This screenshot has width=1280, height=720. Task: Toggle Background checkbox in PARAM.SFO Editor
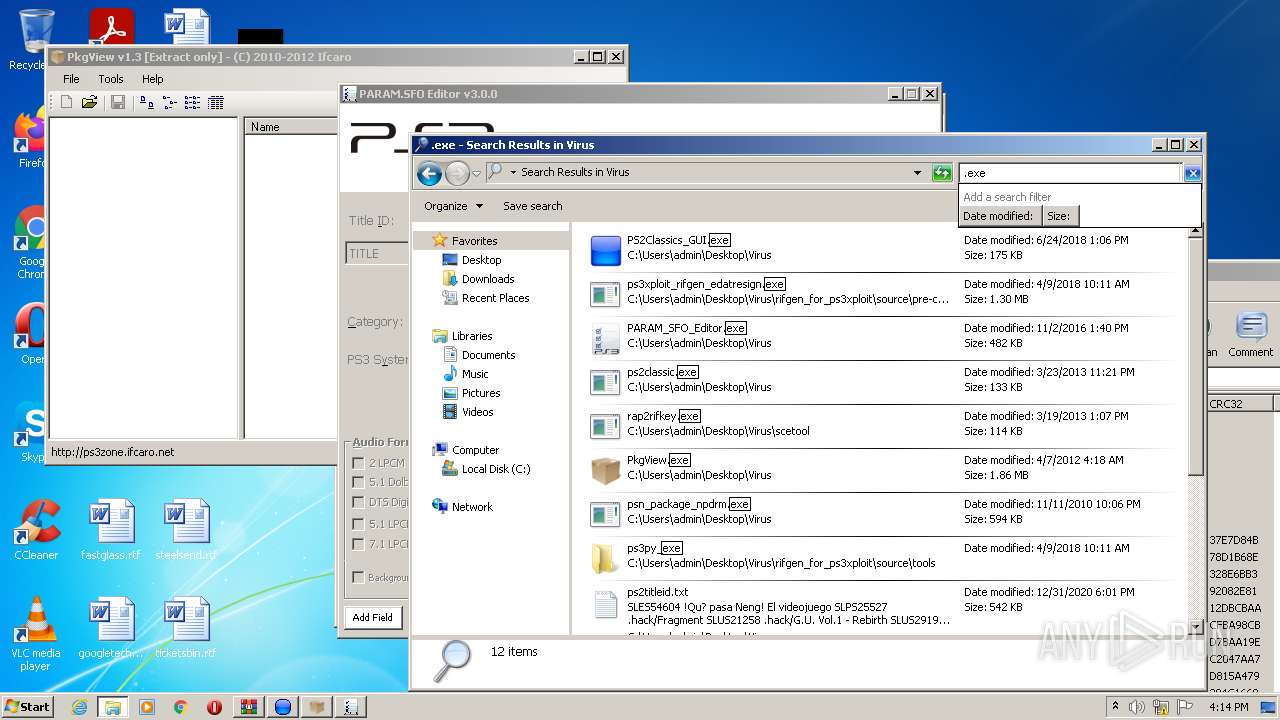tap(358, 577)
